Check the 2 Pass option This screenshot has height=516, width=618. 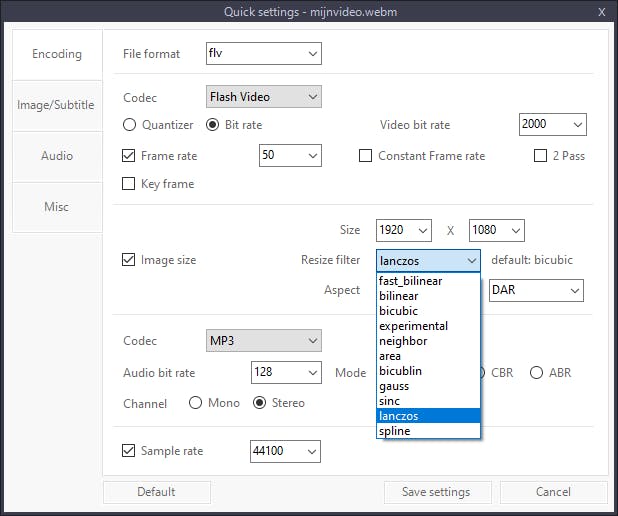click(541, 156)
